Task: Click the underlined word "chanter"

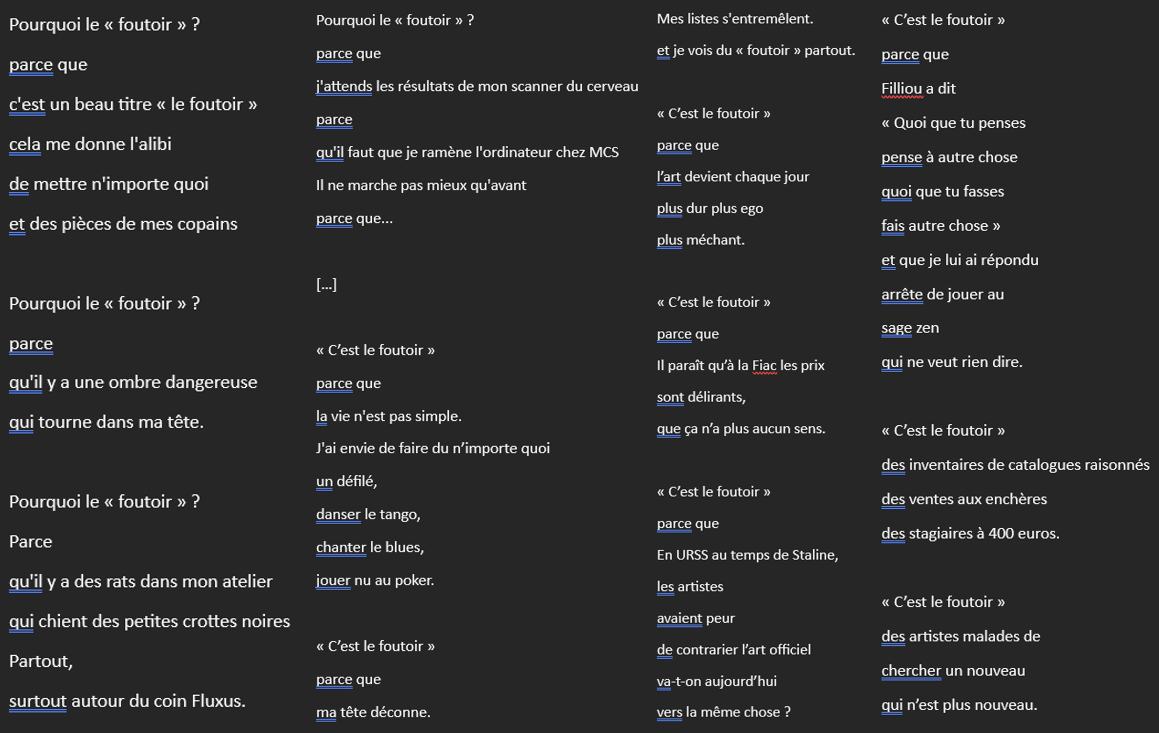Action: [341, 548]
